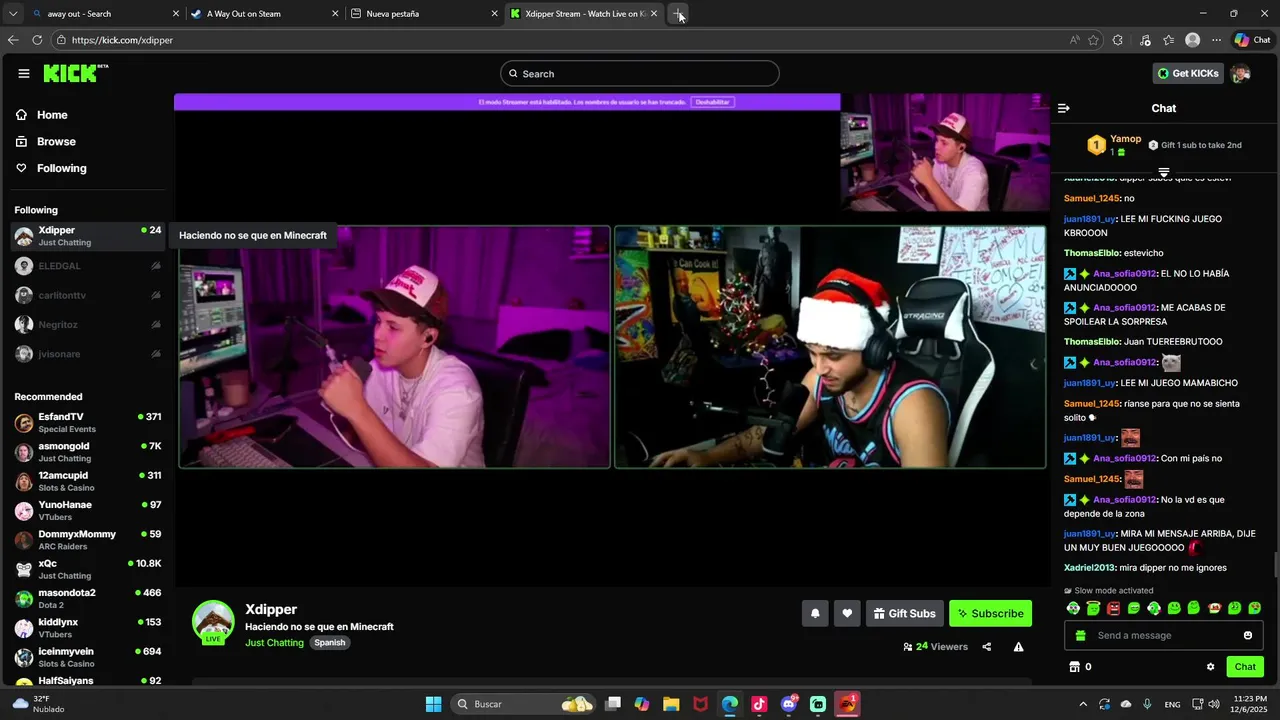Click the share stream icon
Viewport: 1280px width, 720px height.
tap(986, 647)
